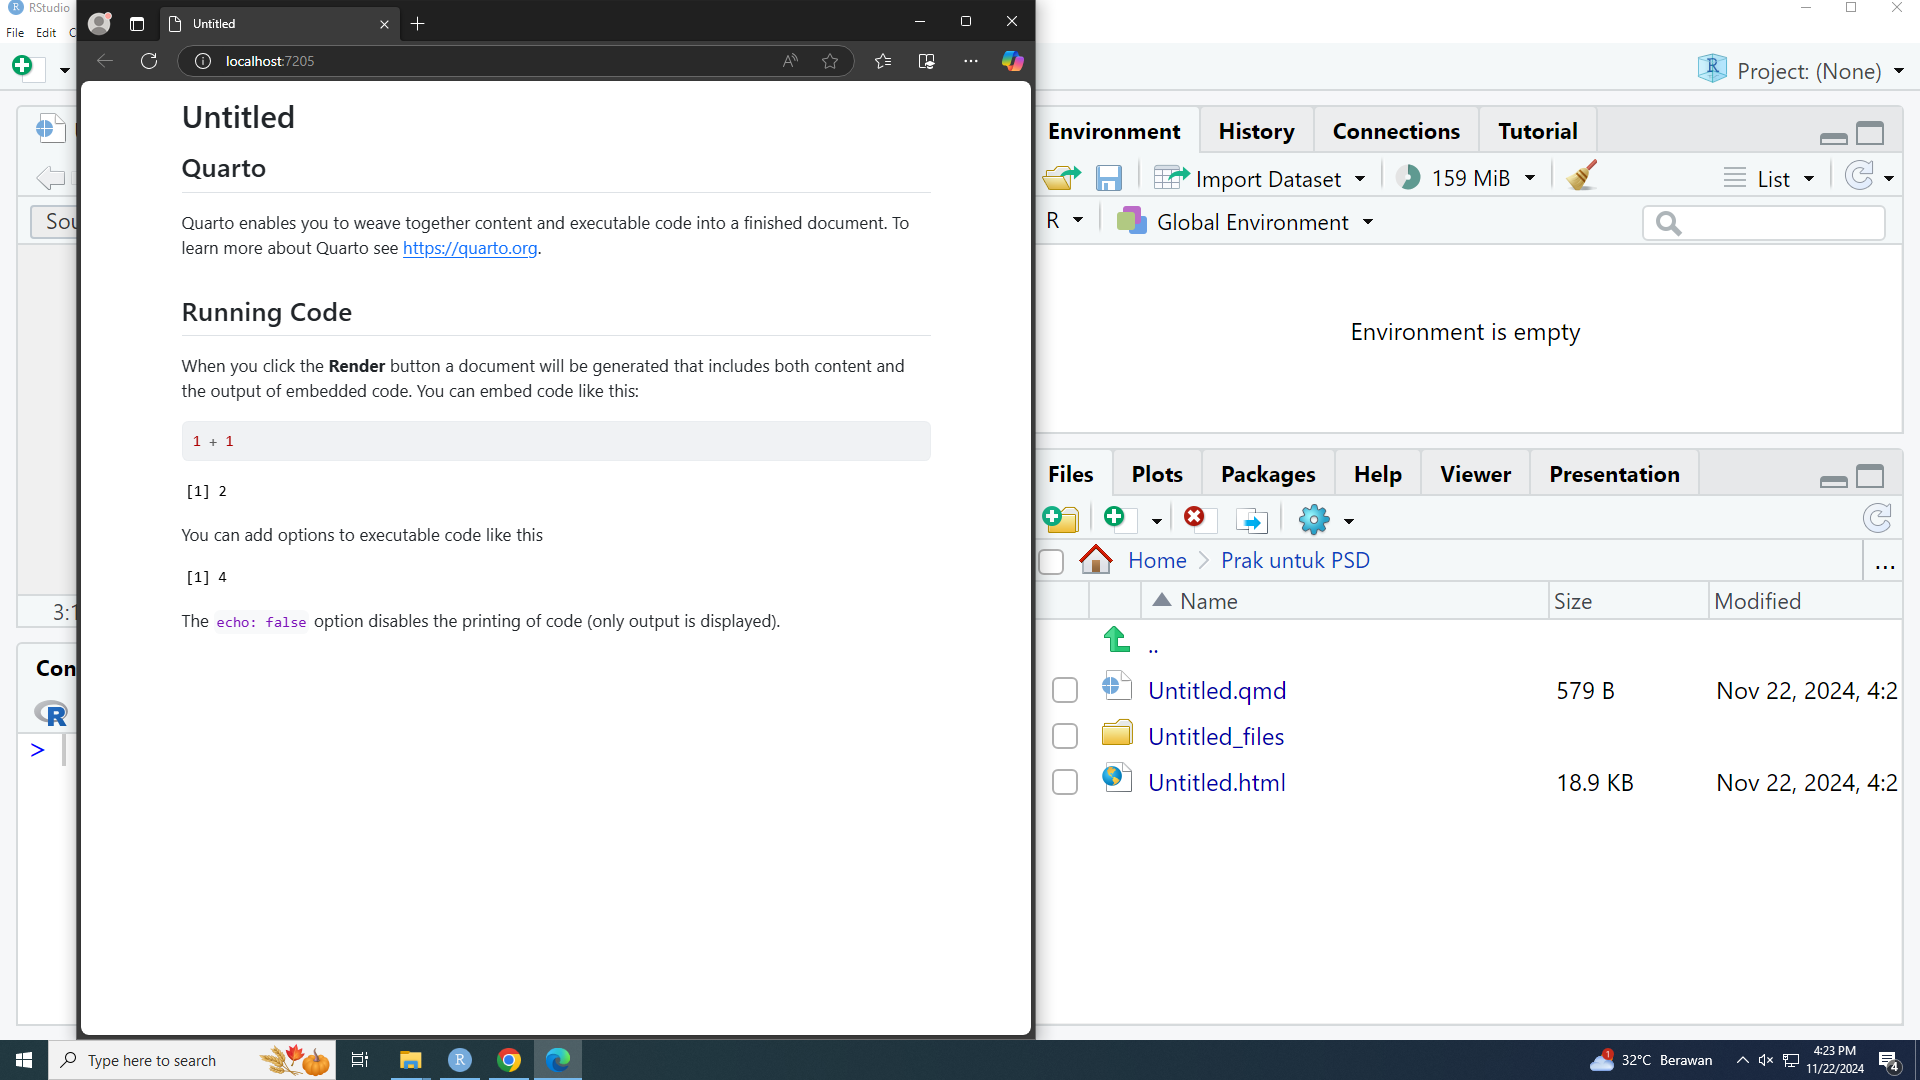The width and height of the screenshot is (1920, 1080).
Task: Click the save workspace floppy icon
Action: pyautogui.click(x=1108, y=178)
